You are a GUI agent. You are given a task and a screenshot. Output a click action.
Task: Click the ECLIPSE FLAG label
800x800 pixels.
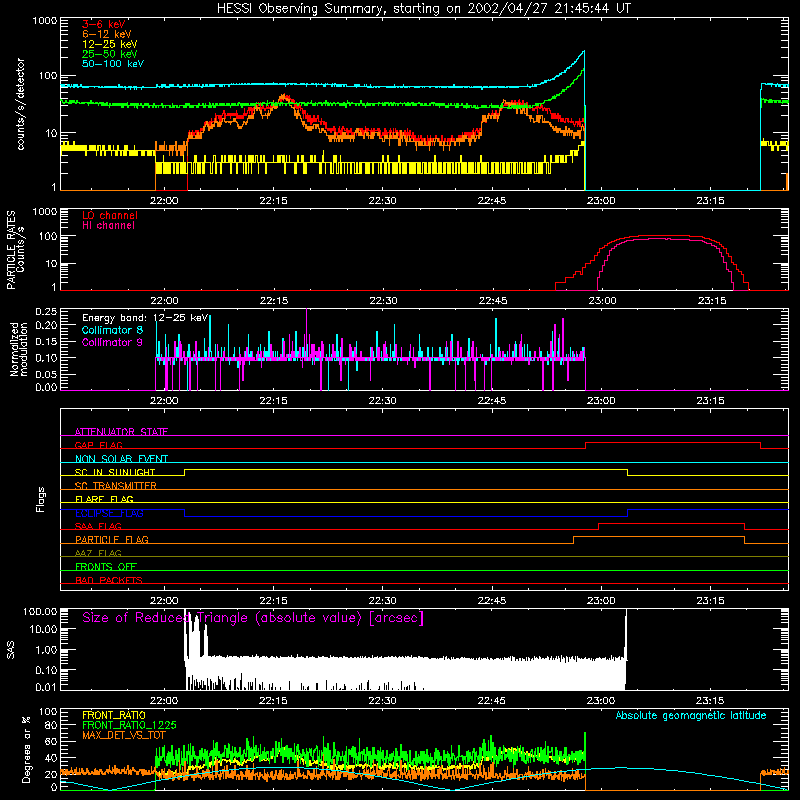coord(109,513)
